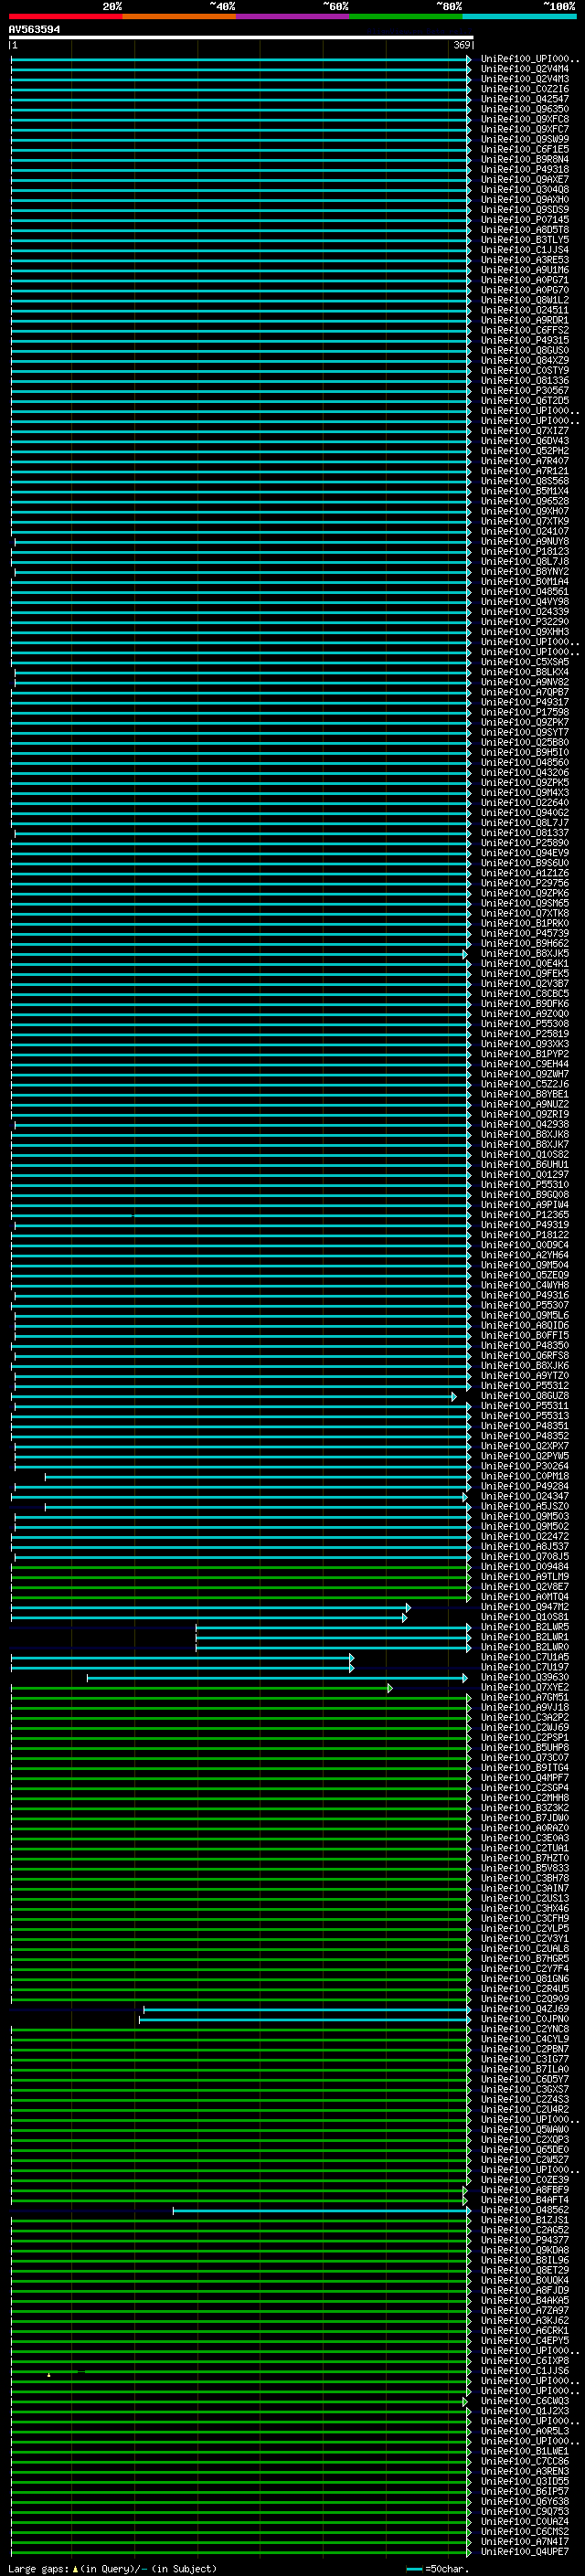Open hit UniRef100_A8FJD9
Screen dimensions: 585x2576
(525, 2289)
